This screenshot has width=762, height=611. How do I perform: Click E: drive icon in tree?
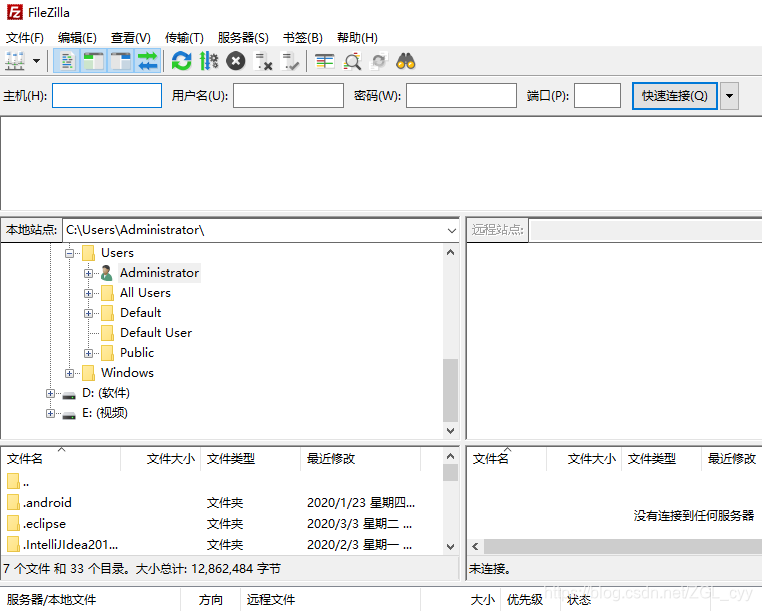[x=69, y=415]
